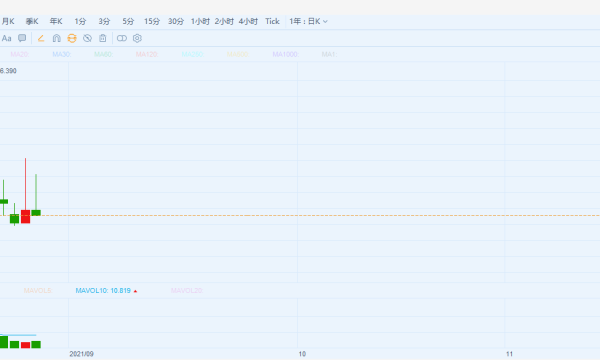Toggle the MA120 indicator label
The image size is (600, 360).
point(147,54)
